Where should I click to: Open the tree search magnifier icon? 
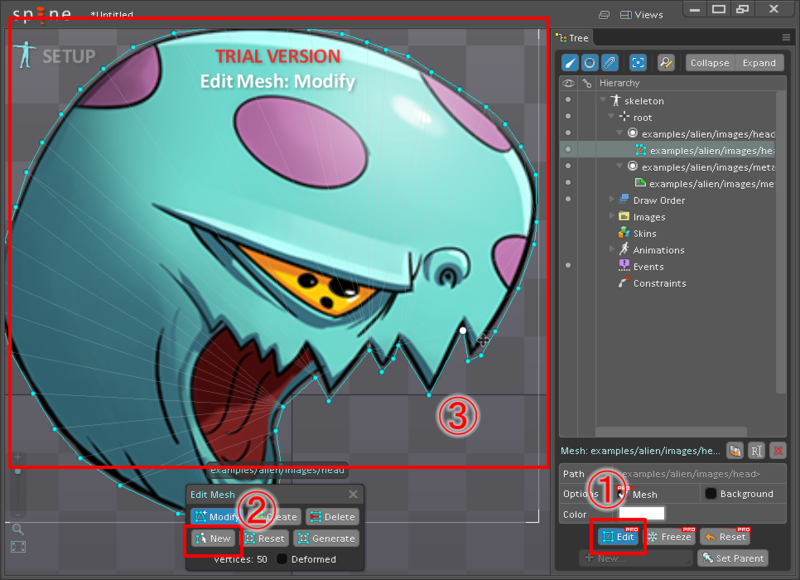click(x=666, y=63)
